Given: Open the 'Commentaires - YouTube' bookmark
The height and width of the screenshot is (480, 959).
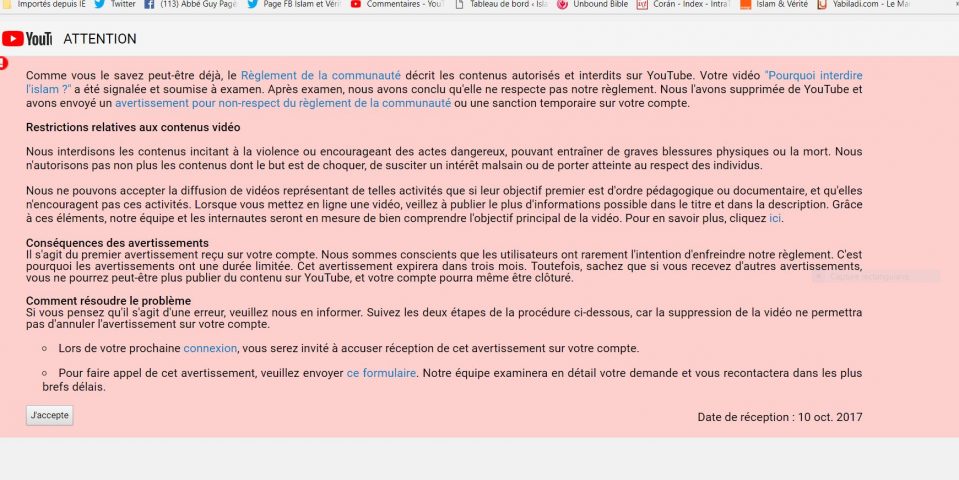Looking at the screenshot, I should pyautogui.click(x=398, y=4).
